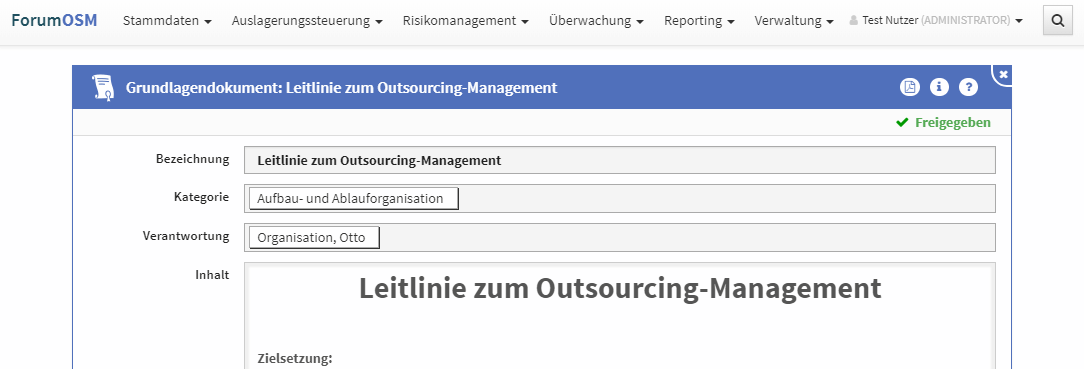
Task: Select the Aufbau- und Ablauforganisation category tag
Action: coord(354,198)
